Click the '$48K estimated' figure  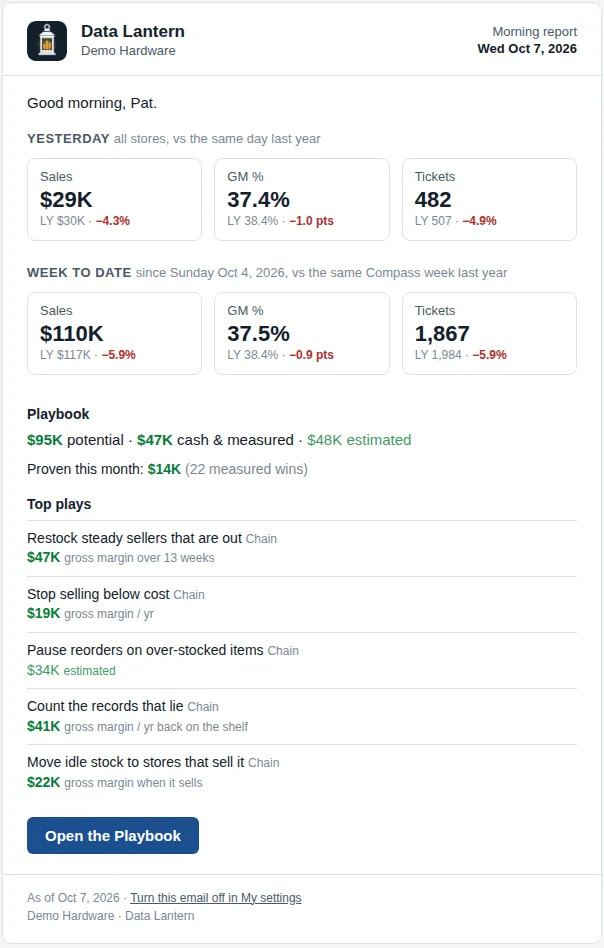(x=359, y=440)
